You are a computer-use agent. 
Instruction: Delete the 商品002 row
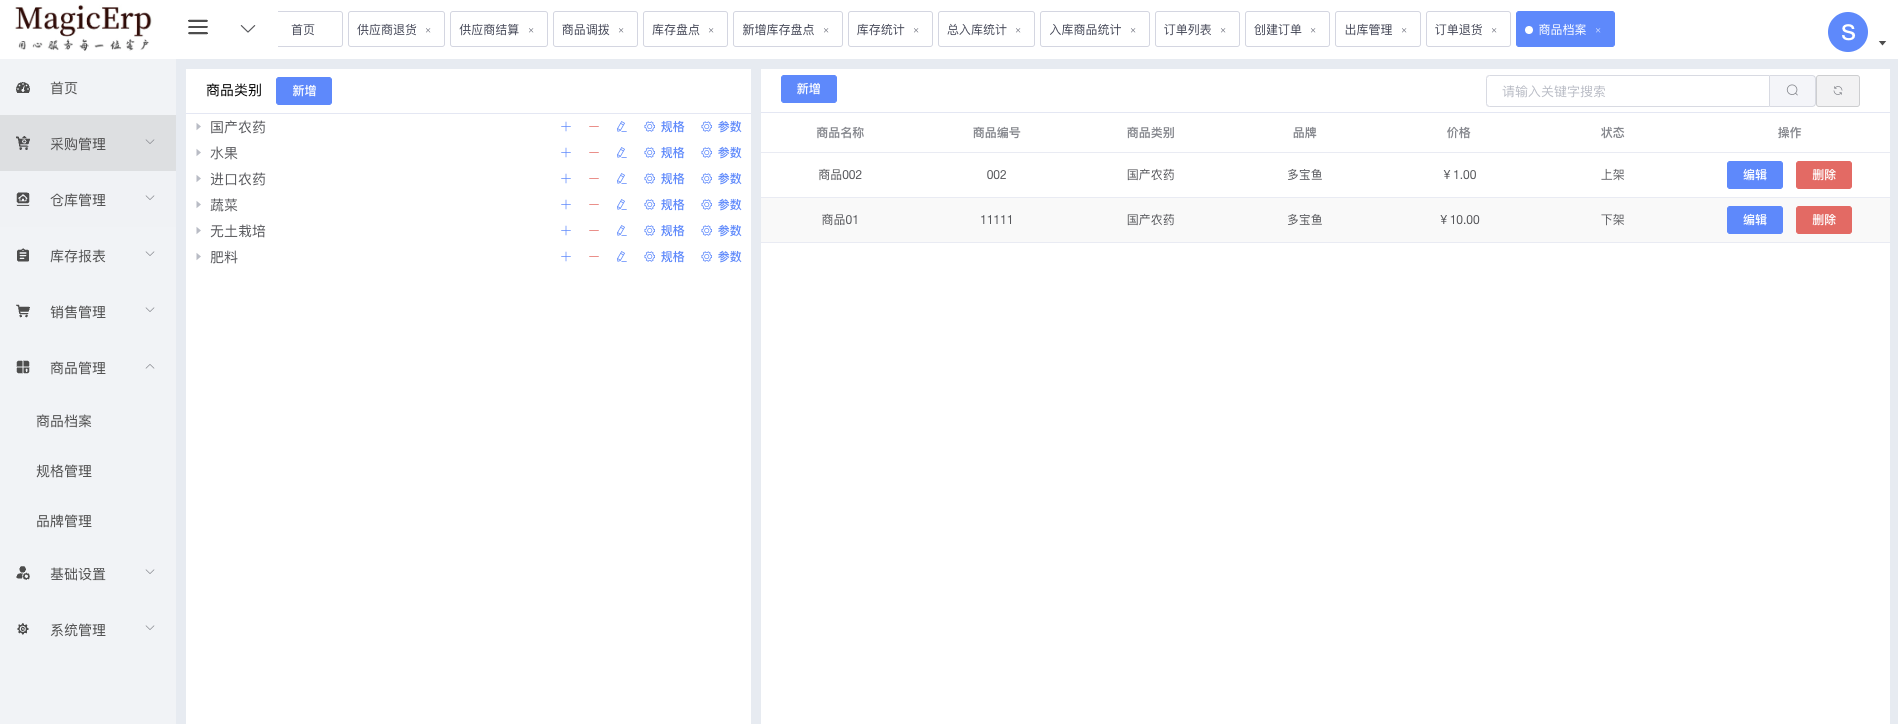1824,175
